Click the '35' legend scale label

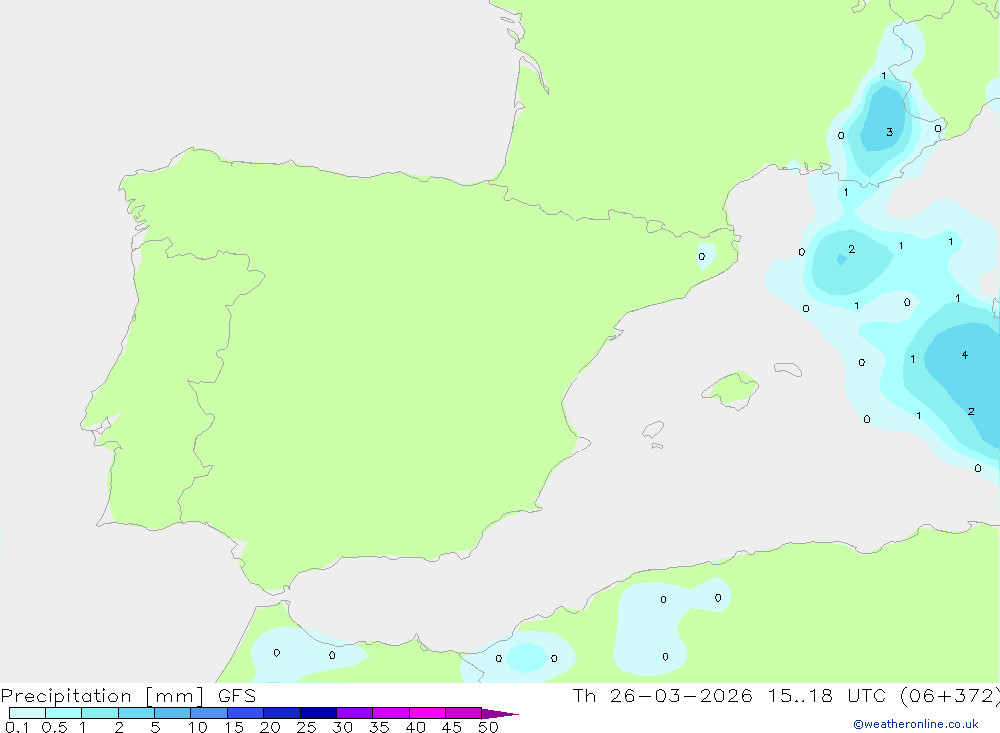point(379,727)
